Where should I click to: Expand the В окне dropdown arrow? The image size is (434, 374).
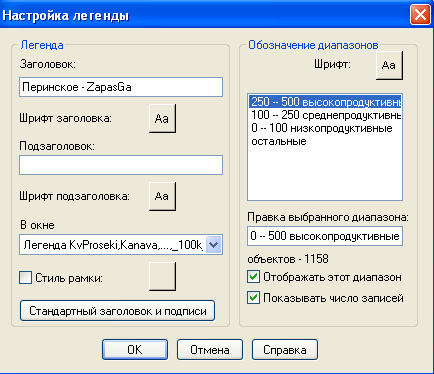click(213, 245)
